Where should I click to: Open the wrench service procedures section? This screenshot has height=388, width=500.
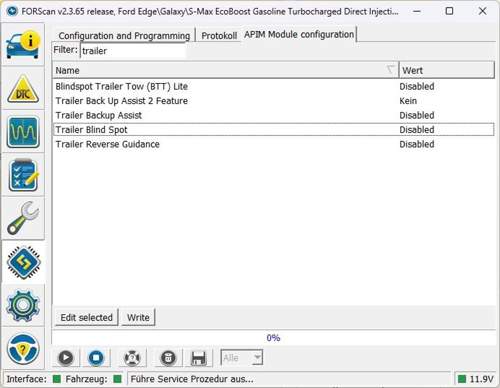tap(23, 218)
